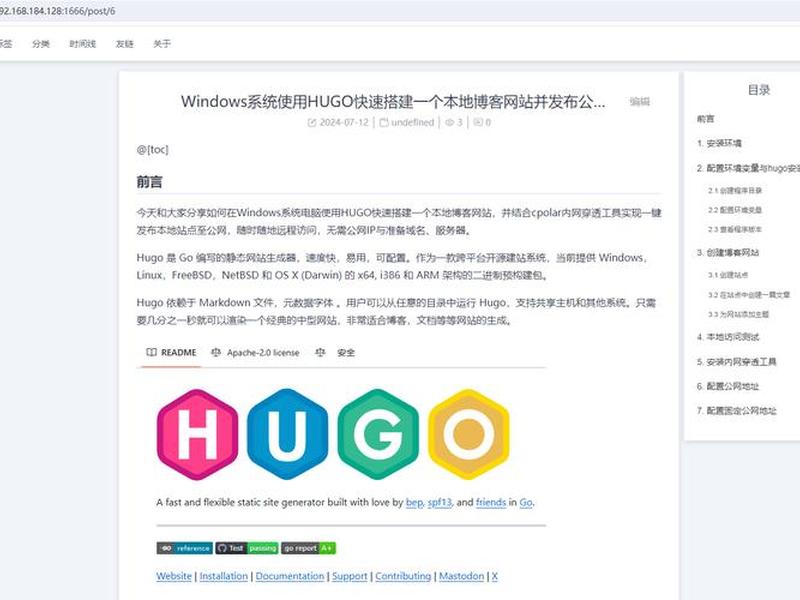The height and width of the screenshot is (600, 800).
Task: Click the 前言 section heading
Action: coord(149,182)
